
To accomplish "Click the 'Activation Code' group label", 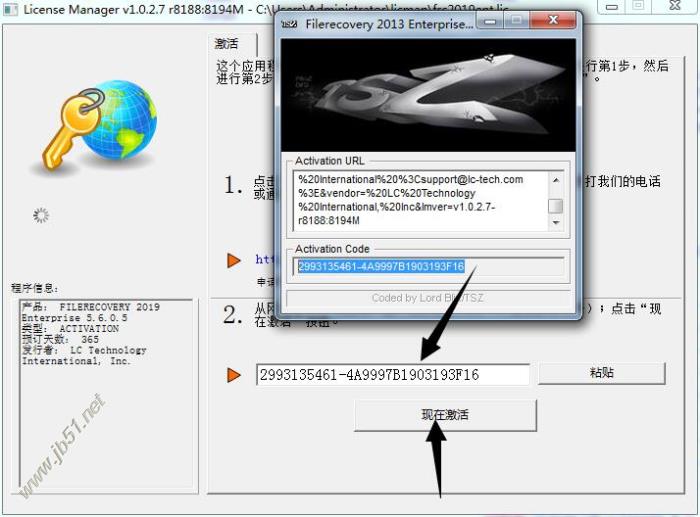I will pos(332,249).
